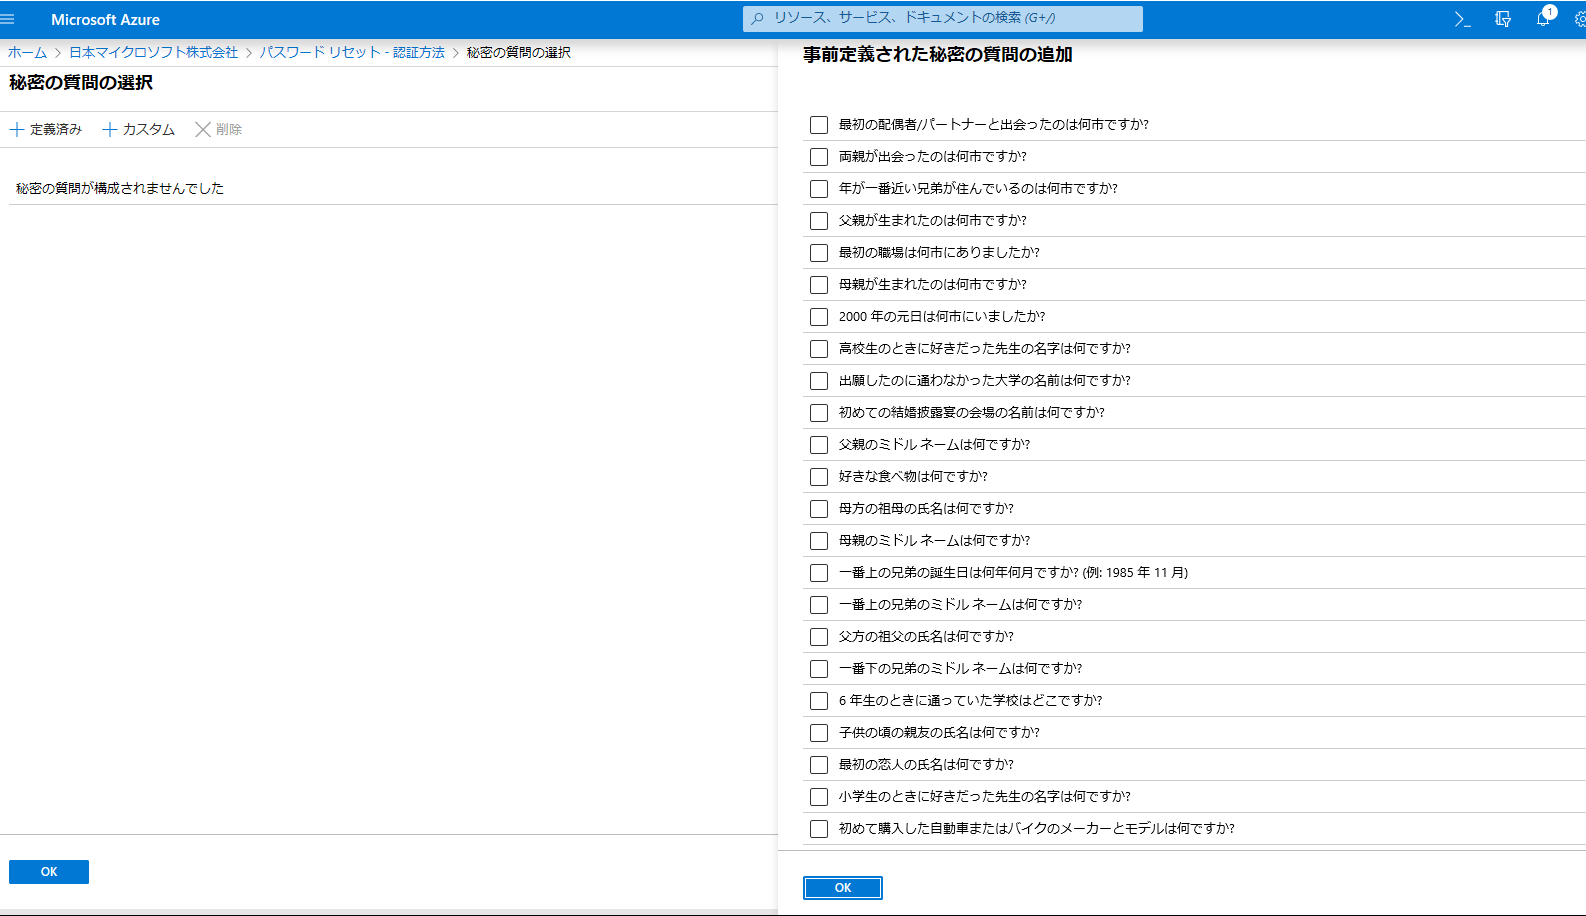
Task: Check 一番上の兄弟のミドル ネームは何ですか?
Action: click(819, 605)
